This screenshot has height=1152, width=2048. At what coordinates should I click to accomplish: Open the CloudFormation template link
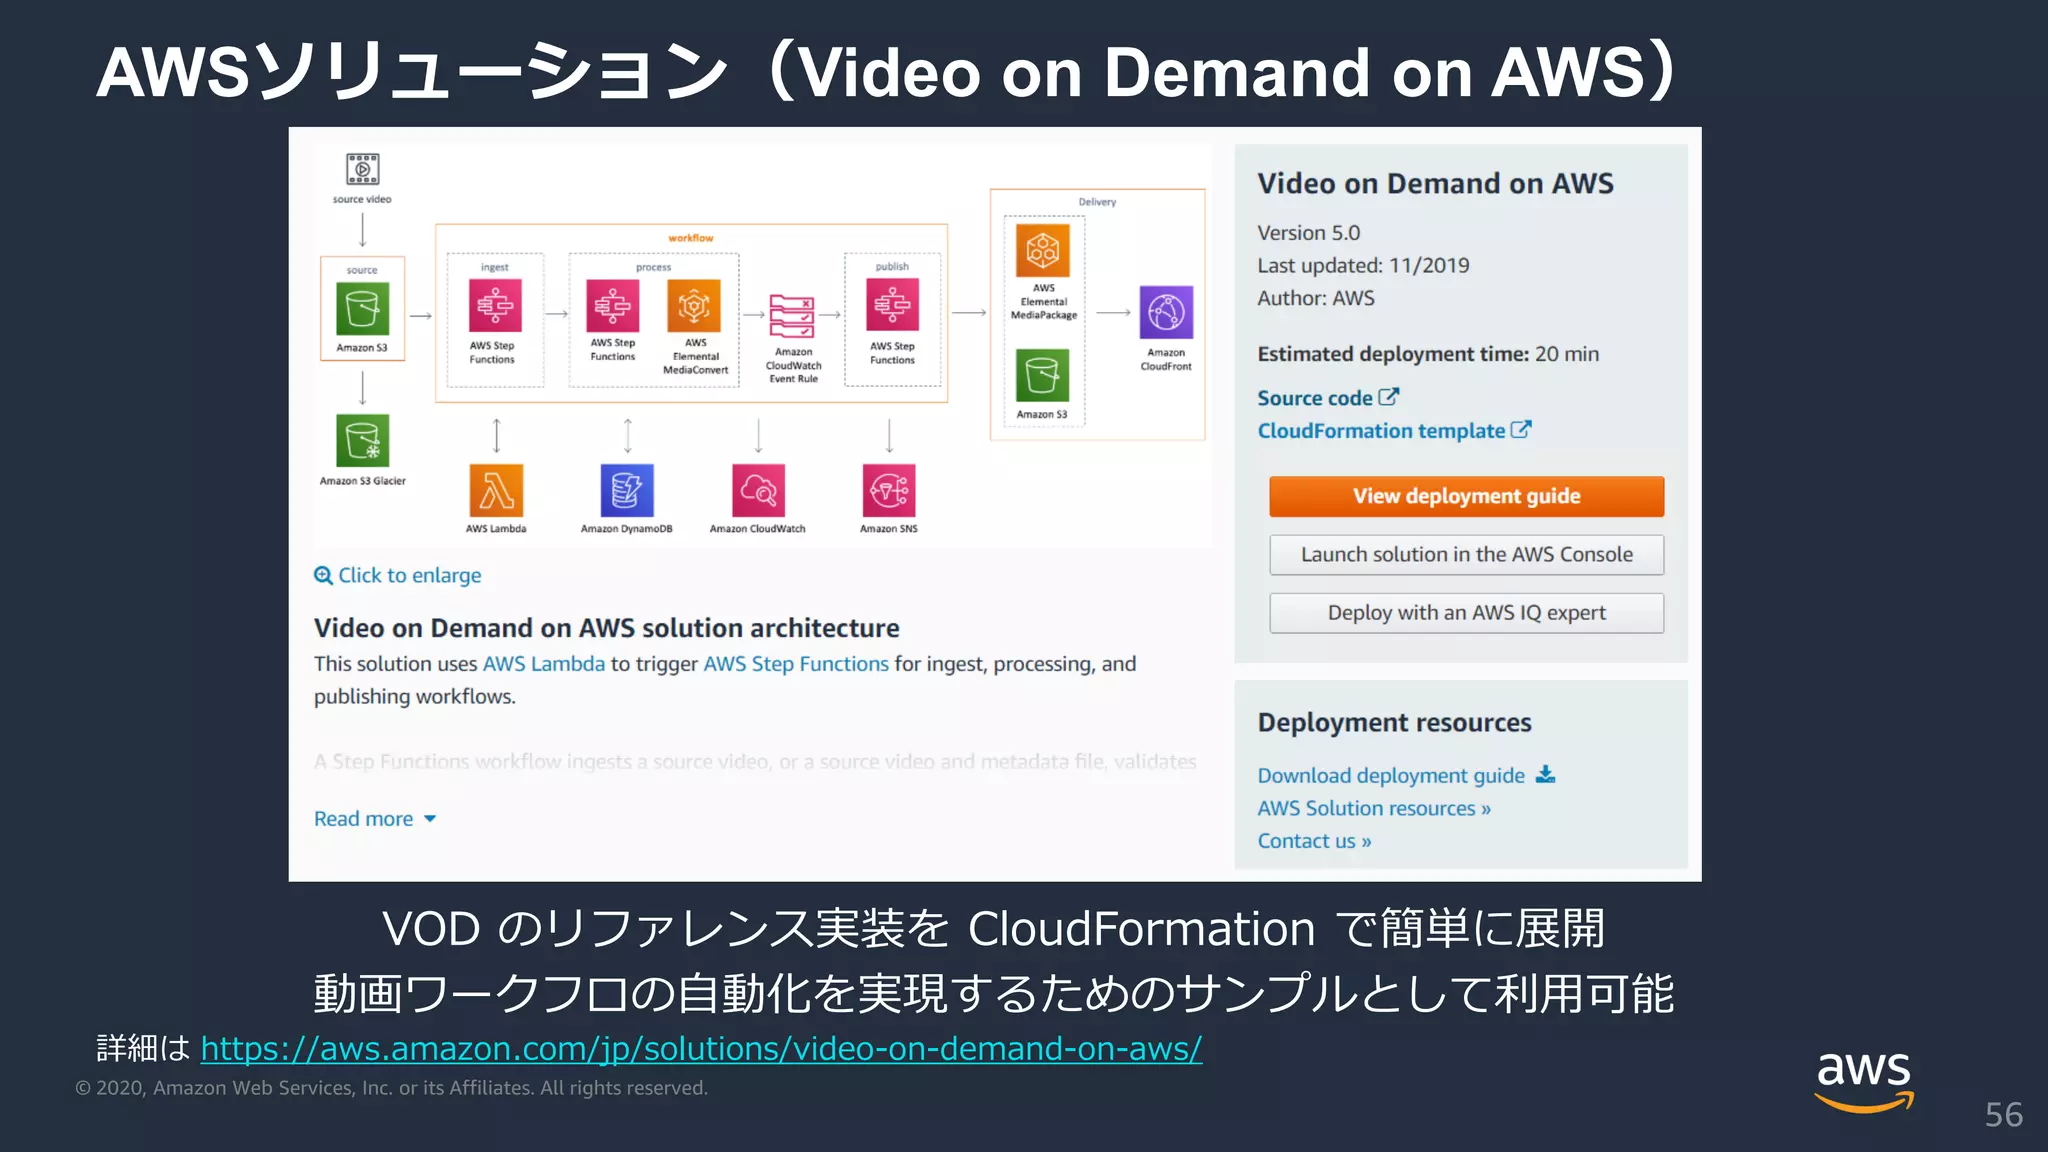pyautogui.click(x=1381, y=431)
